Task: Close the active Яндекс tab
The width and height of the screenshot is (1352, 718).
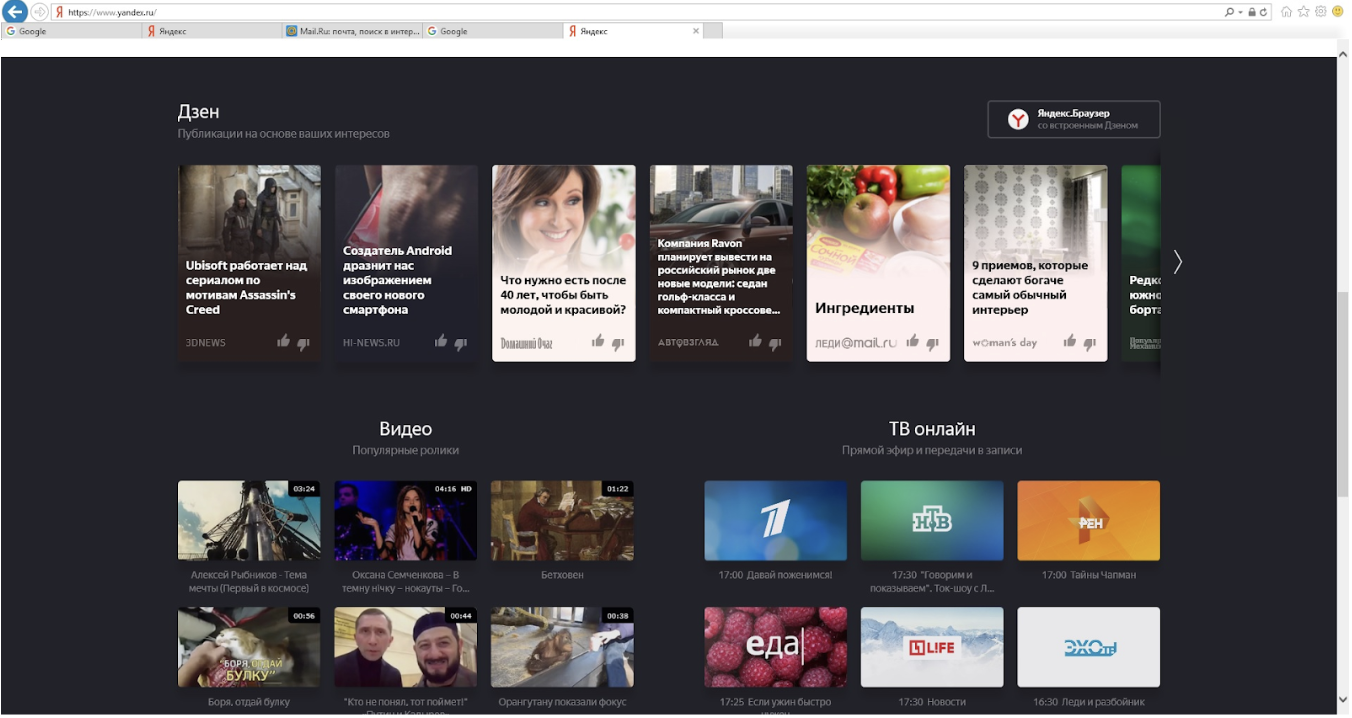Action: (x=696, y=31)
